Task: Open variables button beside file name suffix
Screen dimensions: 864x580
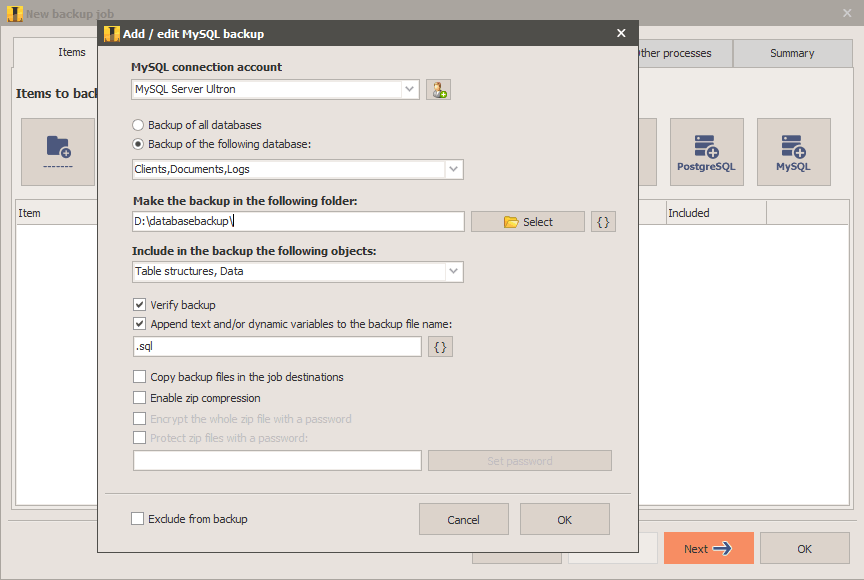Action: tap(440, 347)
